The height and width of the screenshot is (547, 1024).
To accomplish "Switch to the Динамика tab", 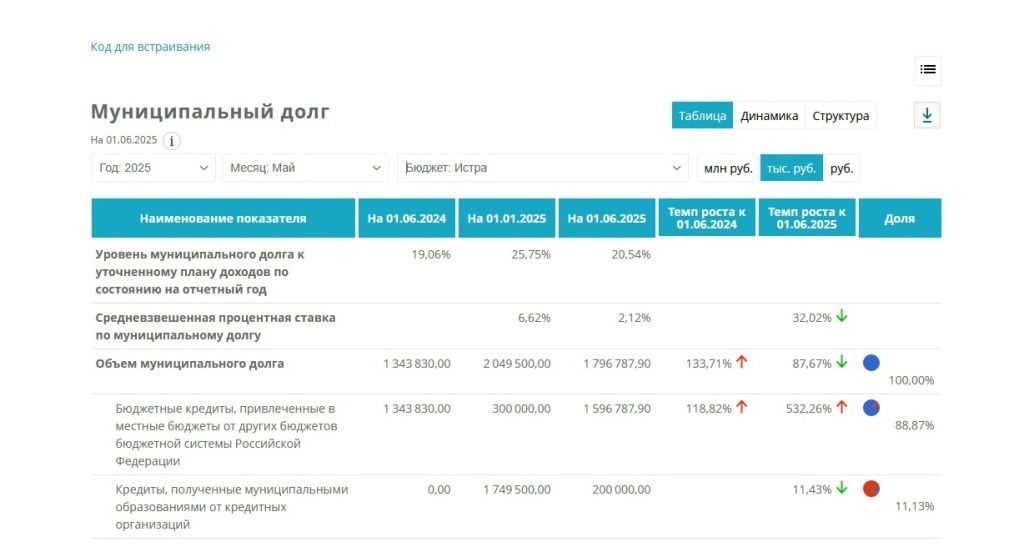I will point(769,116).
